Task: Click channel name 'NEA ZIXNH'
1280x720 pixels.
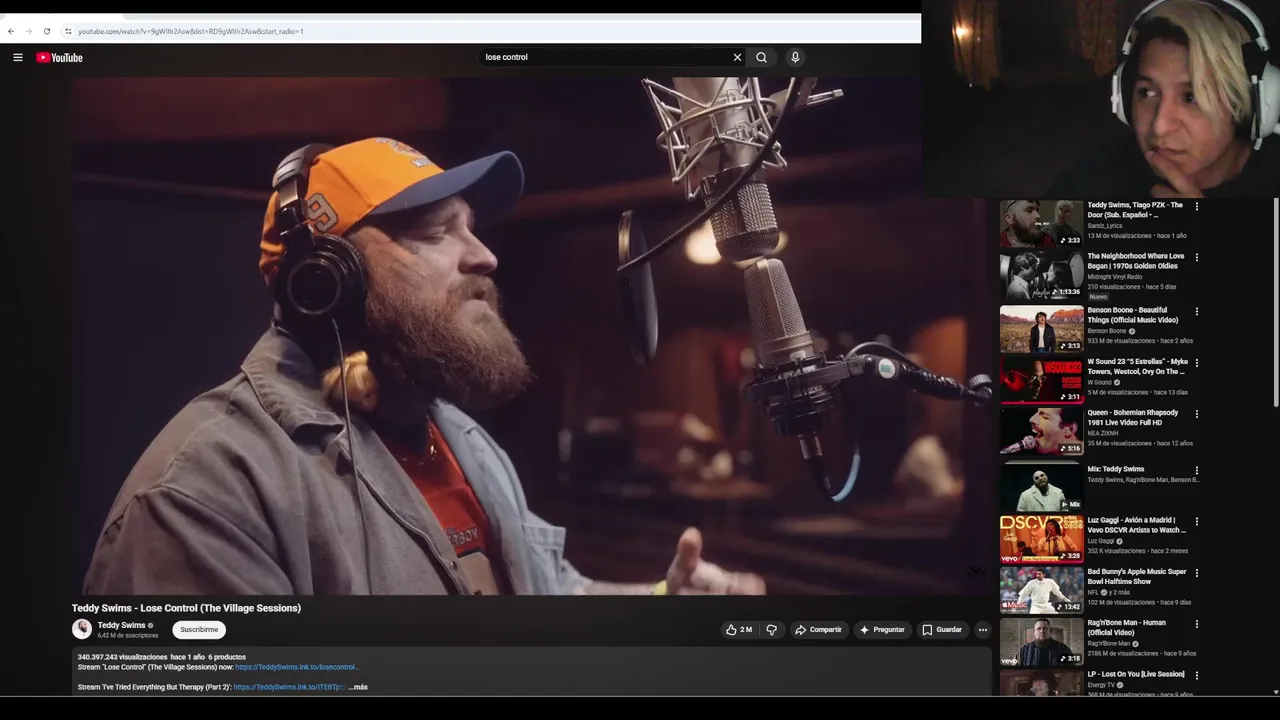Action: 1103,433
